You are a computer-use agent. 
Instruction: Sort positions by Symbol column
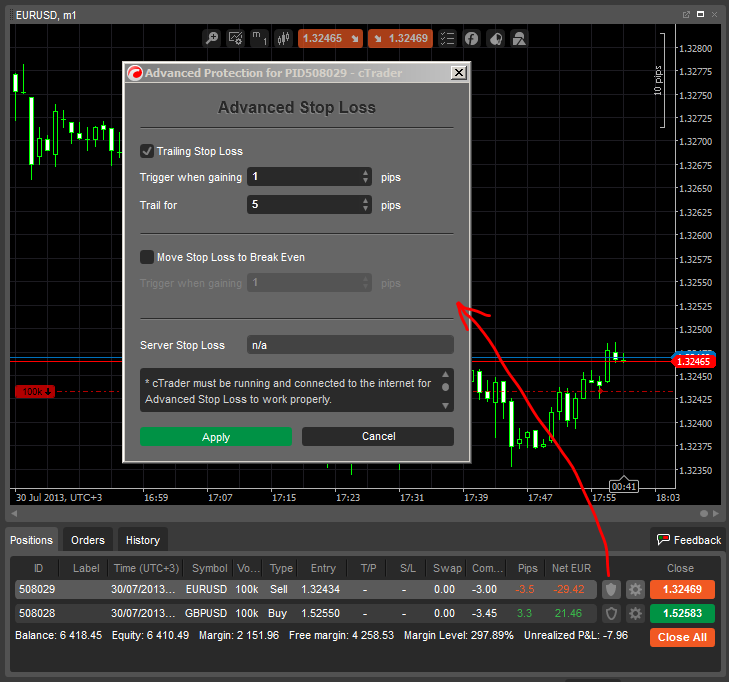(x=210, y=568)
